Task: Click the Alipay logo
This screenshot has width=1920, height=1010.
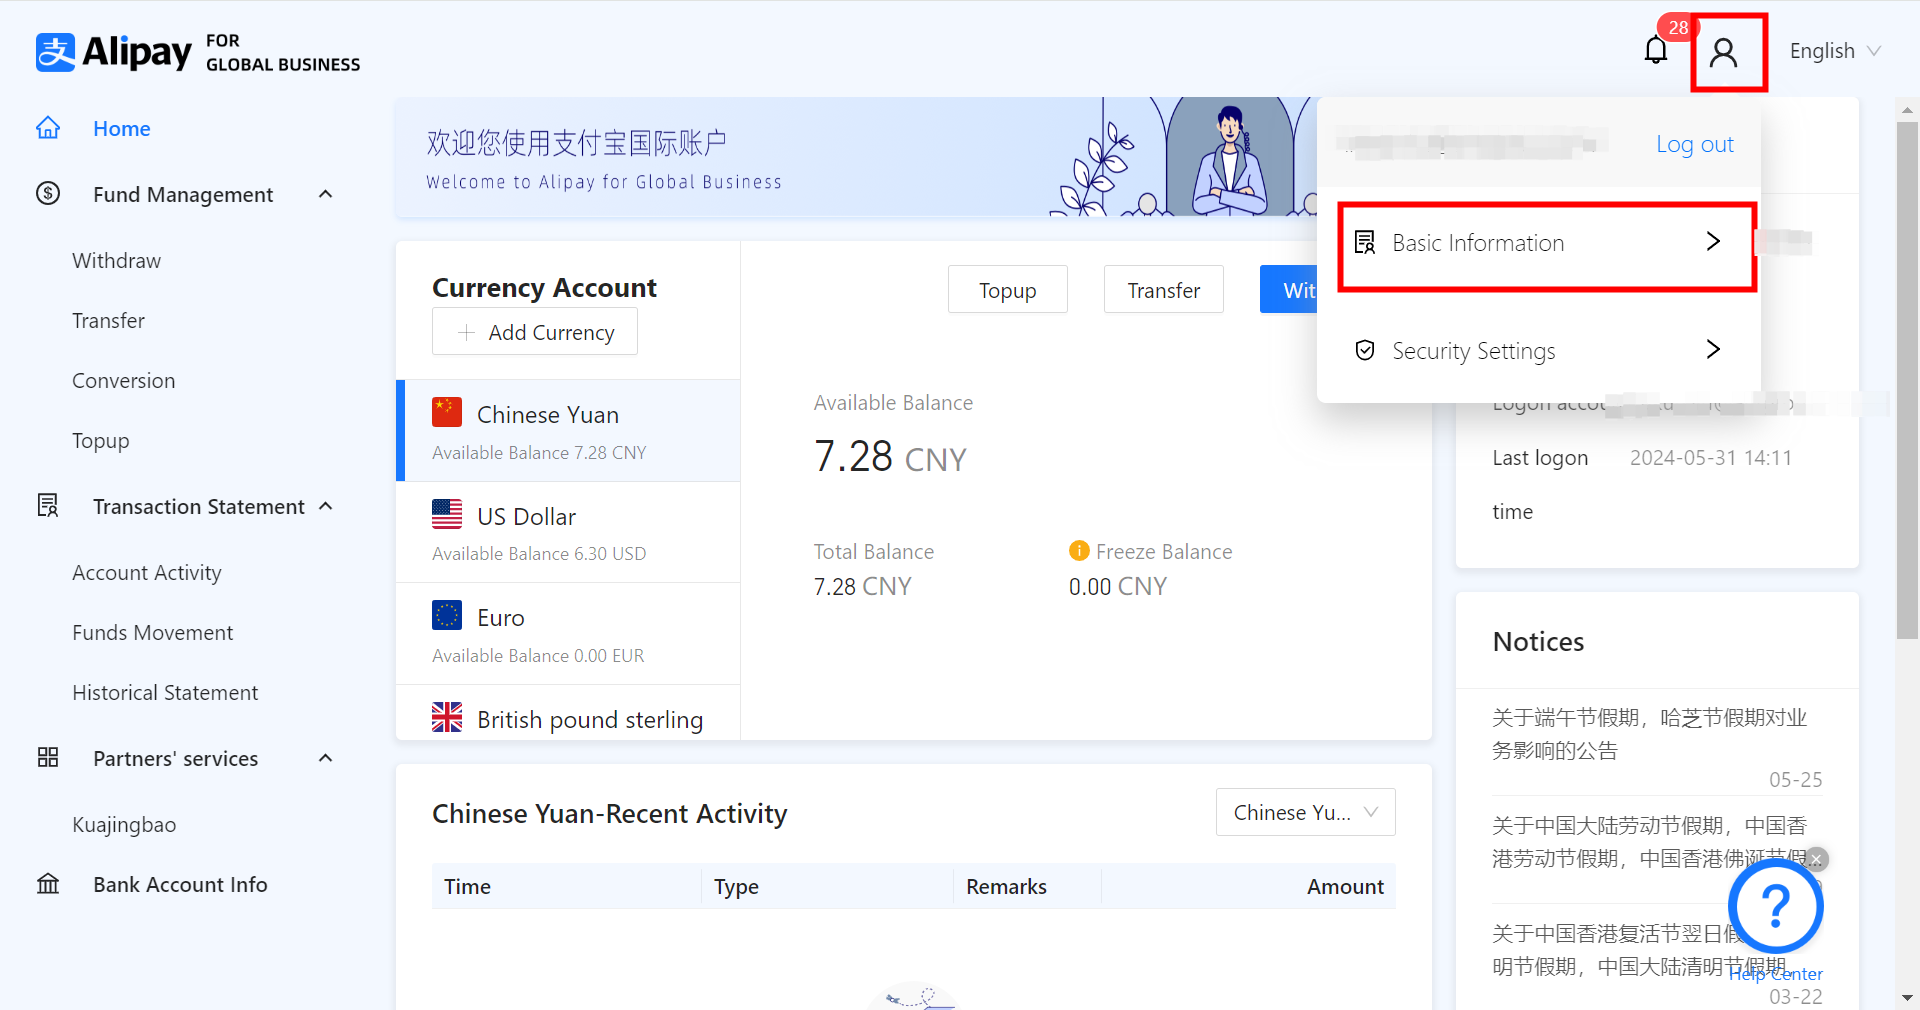Action: [x=113, y=52]
